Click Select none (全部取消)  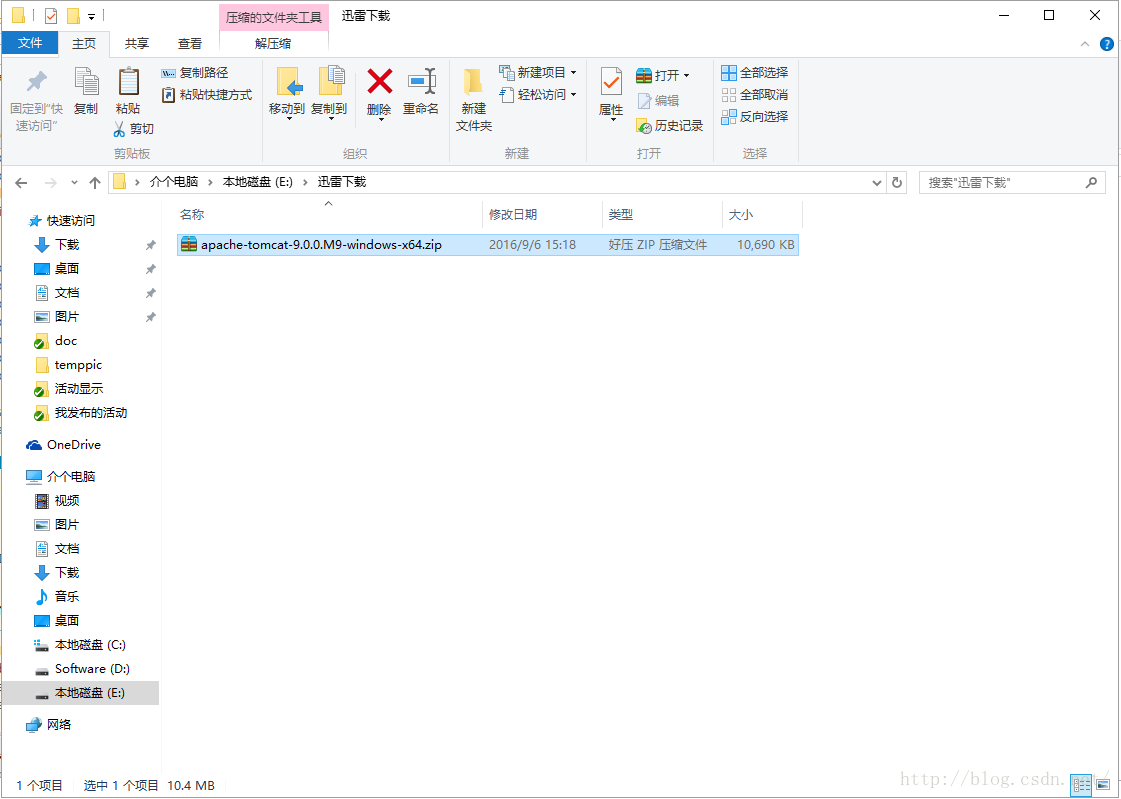coord(754,94)
